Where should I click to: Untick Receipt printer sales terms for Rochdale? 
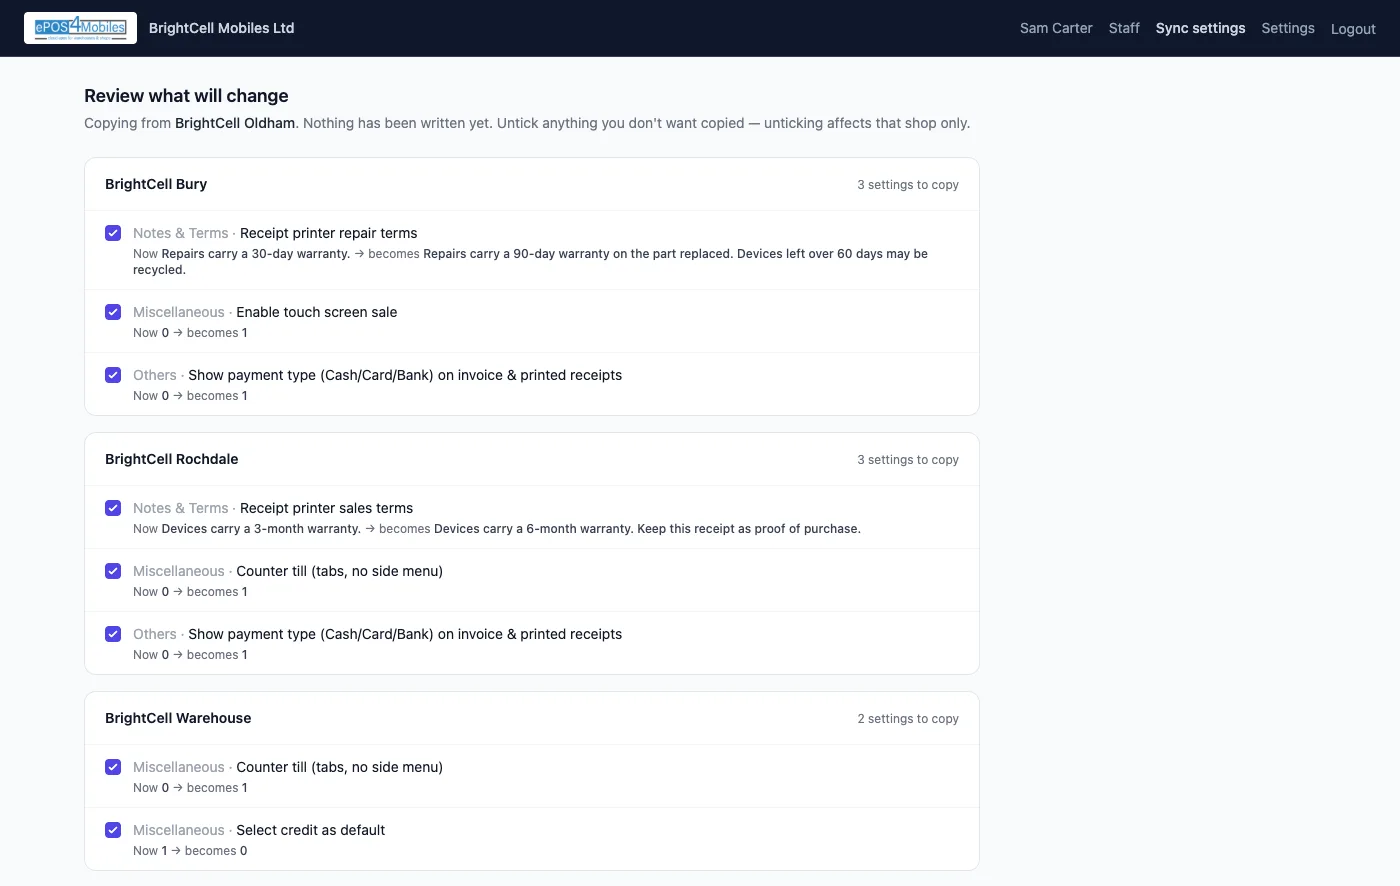click(113, 508)
